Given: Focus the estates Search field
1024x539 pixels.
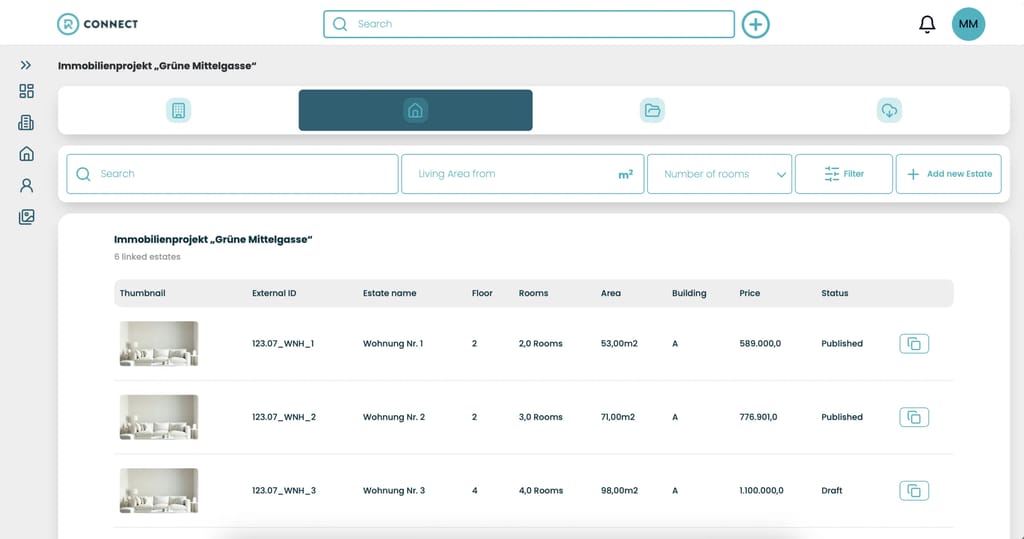Looking at the screenshot, I should (x=232, y=174).
